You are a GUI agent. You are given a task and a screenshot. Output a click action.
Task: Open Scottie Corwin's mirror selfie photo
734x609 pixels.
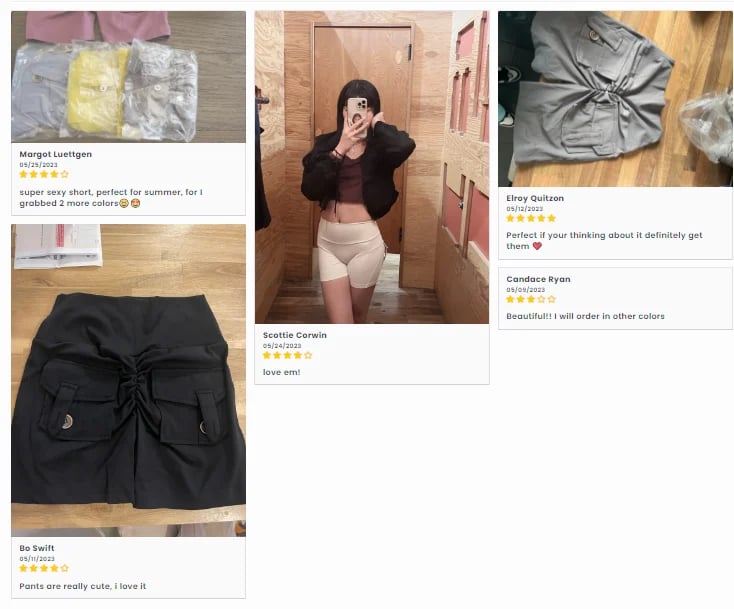click(372, 167)
